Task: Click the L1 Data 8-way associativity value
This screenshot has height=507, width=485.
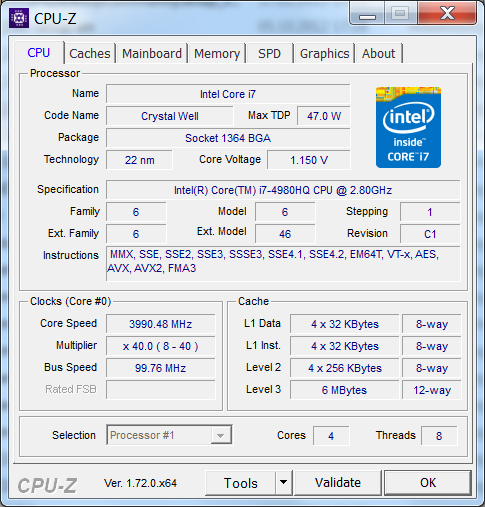Action: (x=432, y=324)
